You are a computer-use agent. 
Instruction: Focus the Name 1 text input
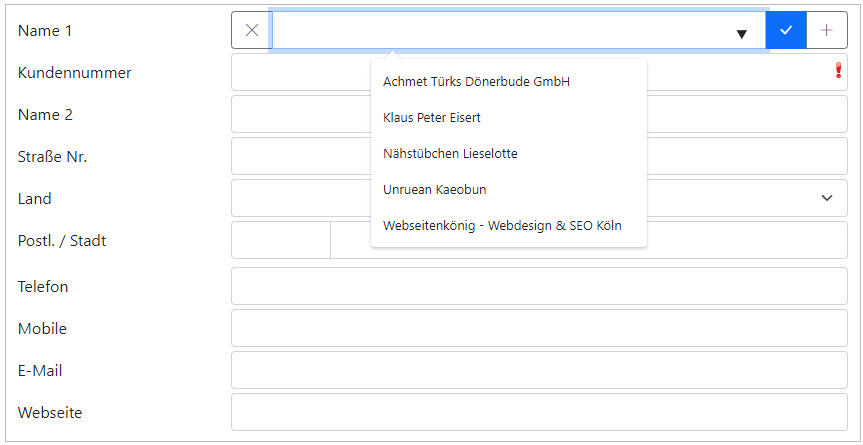click(x=500, y=30)
